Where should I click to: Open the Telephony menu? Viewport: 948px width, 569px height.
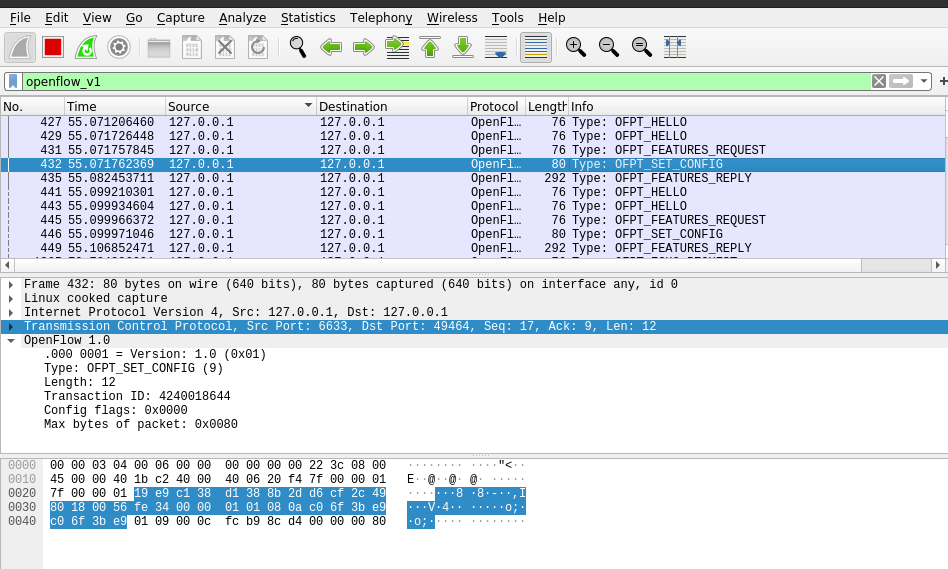coord(381,18)
